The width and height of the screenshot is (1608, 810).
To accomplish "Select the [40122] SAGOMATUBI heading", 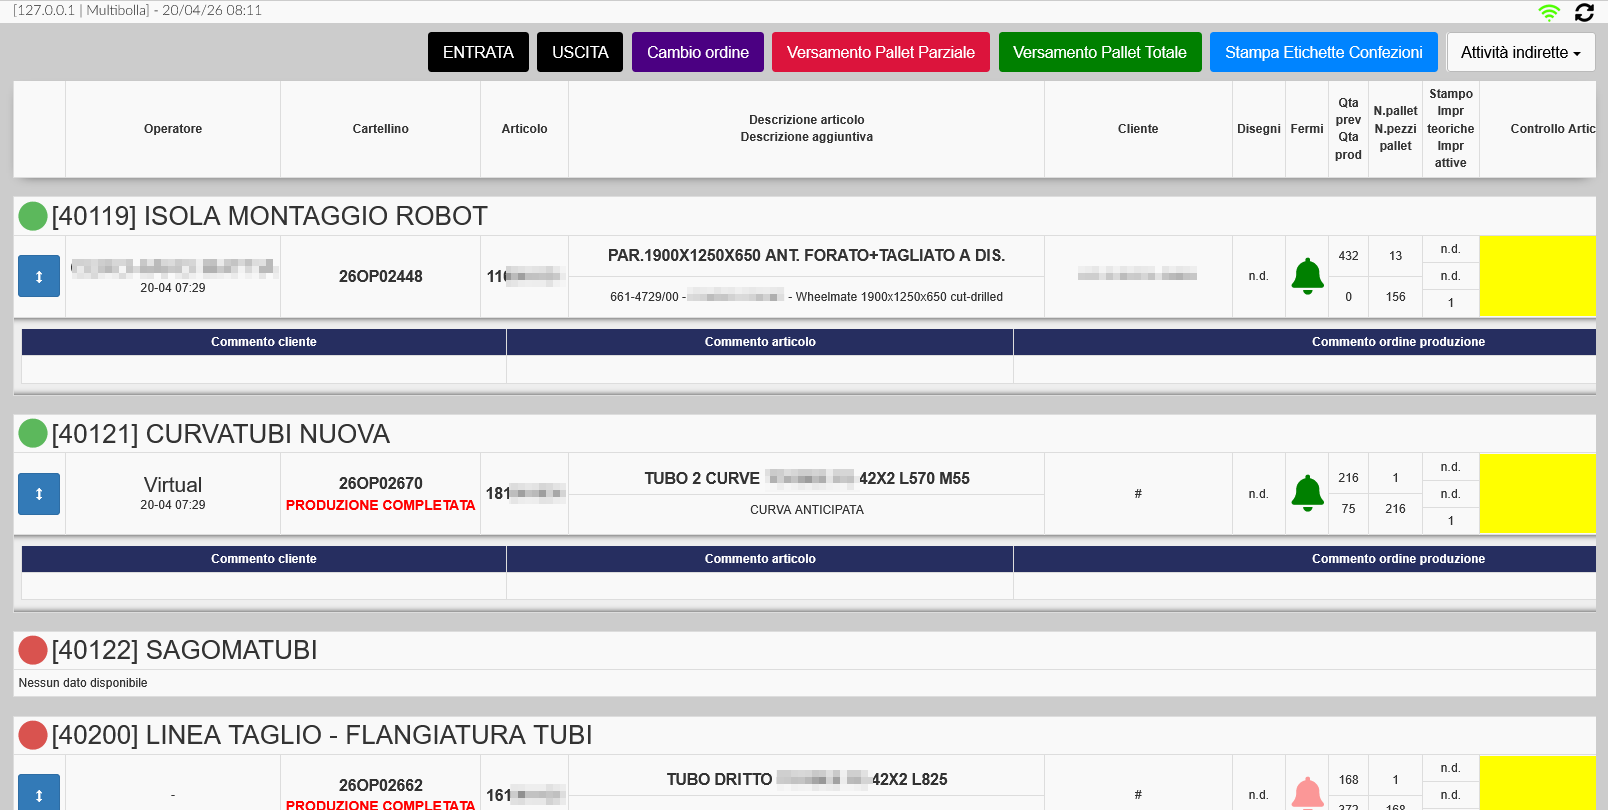I will (185, 650).
